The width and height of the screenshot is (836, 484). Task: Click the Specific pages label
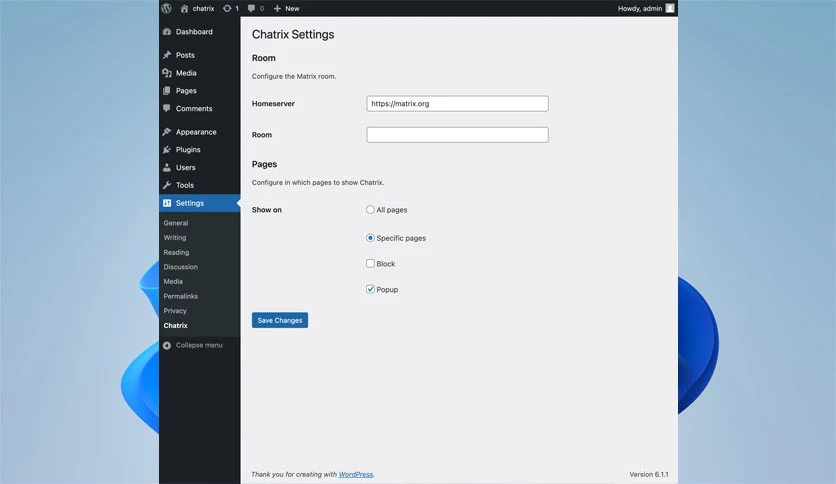[x=401, y=238]
